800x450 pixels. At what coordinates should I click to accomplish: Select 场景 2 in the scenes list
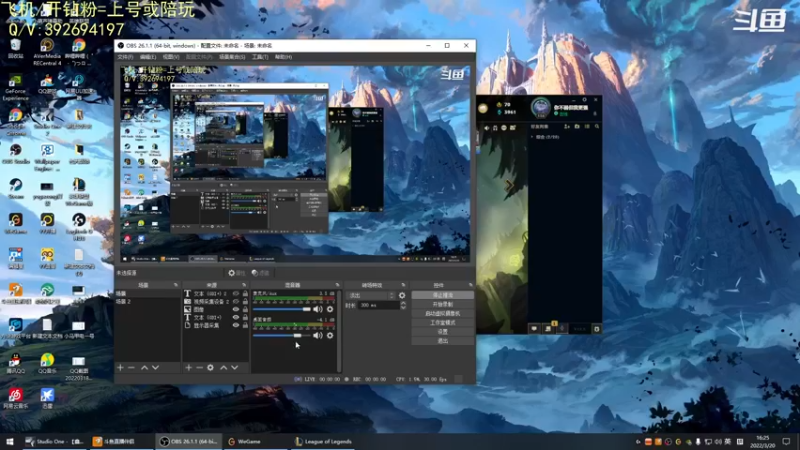click(x=147, y=302)
